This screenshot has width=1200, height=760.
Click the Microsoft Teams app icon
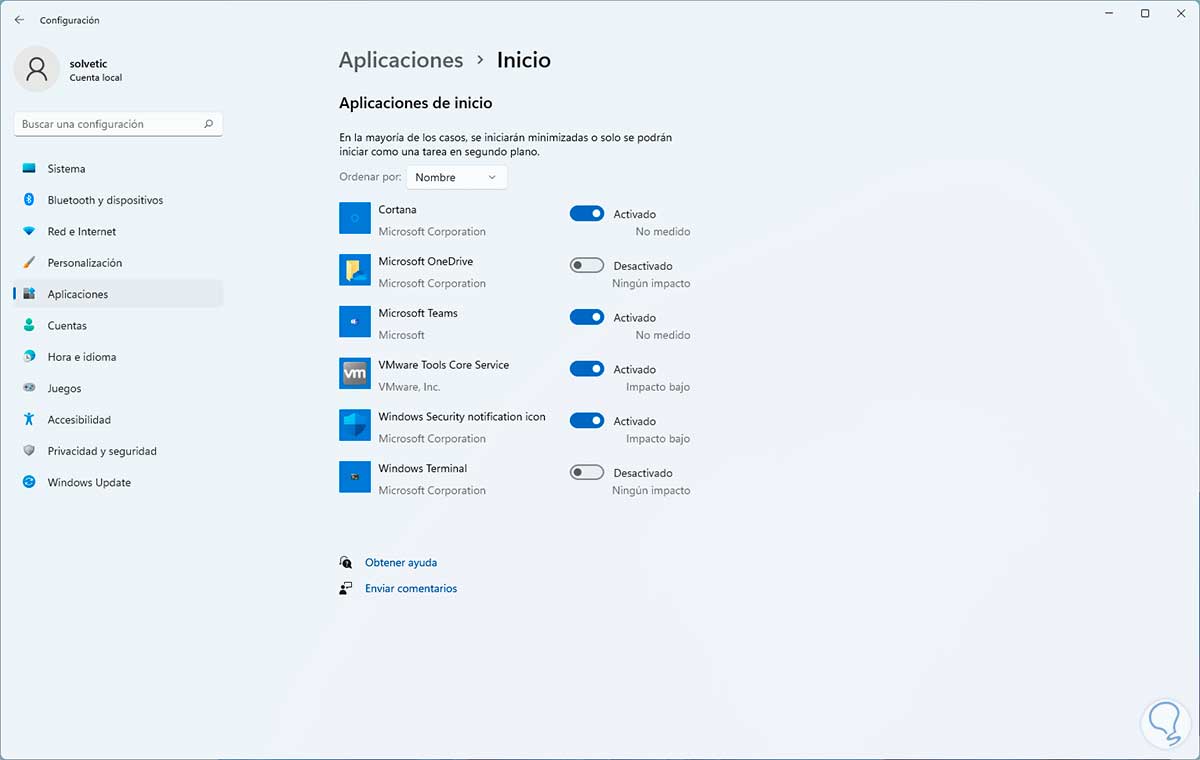click(x=355, y=322)
